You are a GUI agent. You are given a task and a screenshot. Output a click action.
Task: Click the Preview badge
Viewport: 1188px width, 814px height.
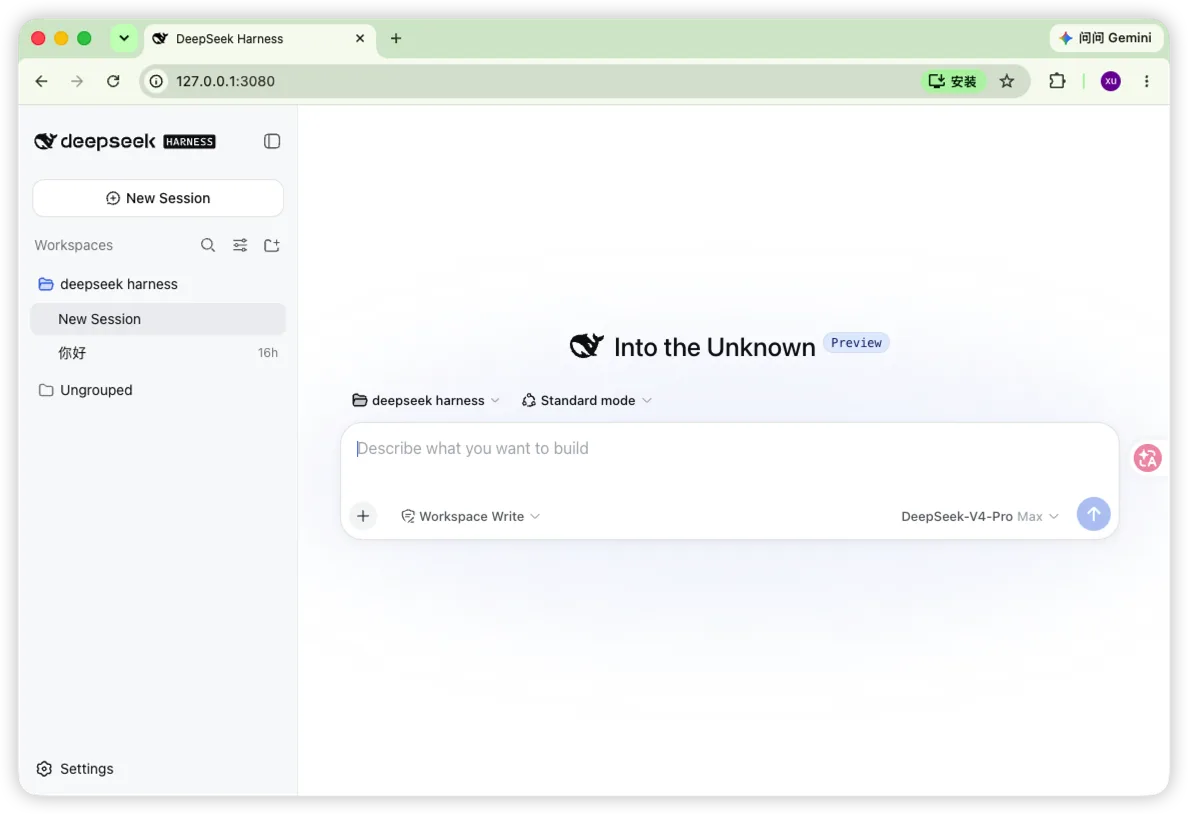[856, 343]
